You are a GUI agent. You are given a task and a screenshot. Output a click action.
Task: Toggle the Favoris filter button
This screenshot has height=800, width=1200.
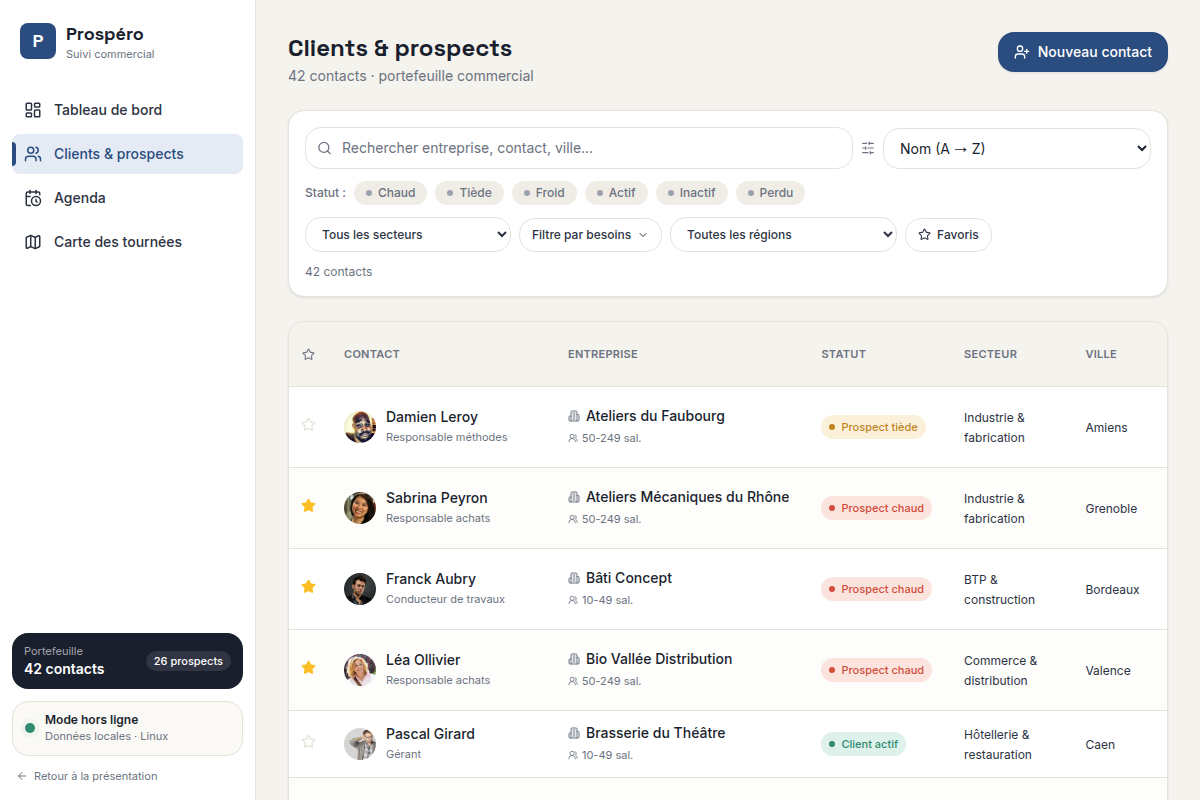(x=948, y=235)
